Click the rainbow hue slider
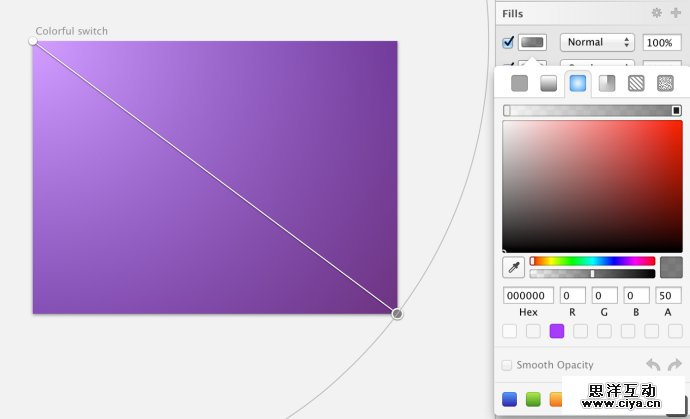Image resolution: width=690 pixels, height=419 pixels. (592, 261)
